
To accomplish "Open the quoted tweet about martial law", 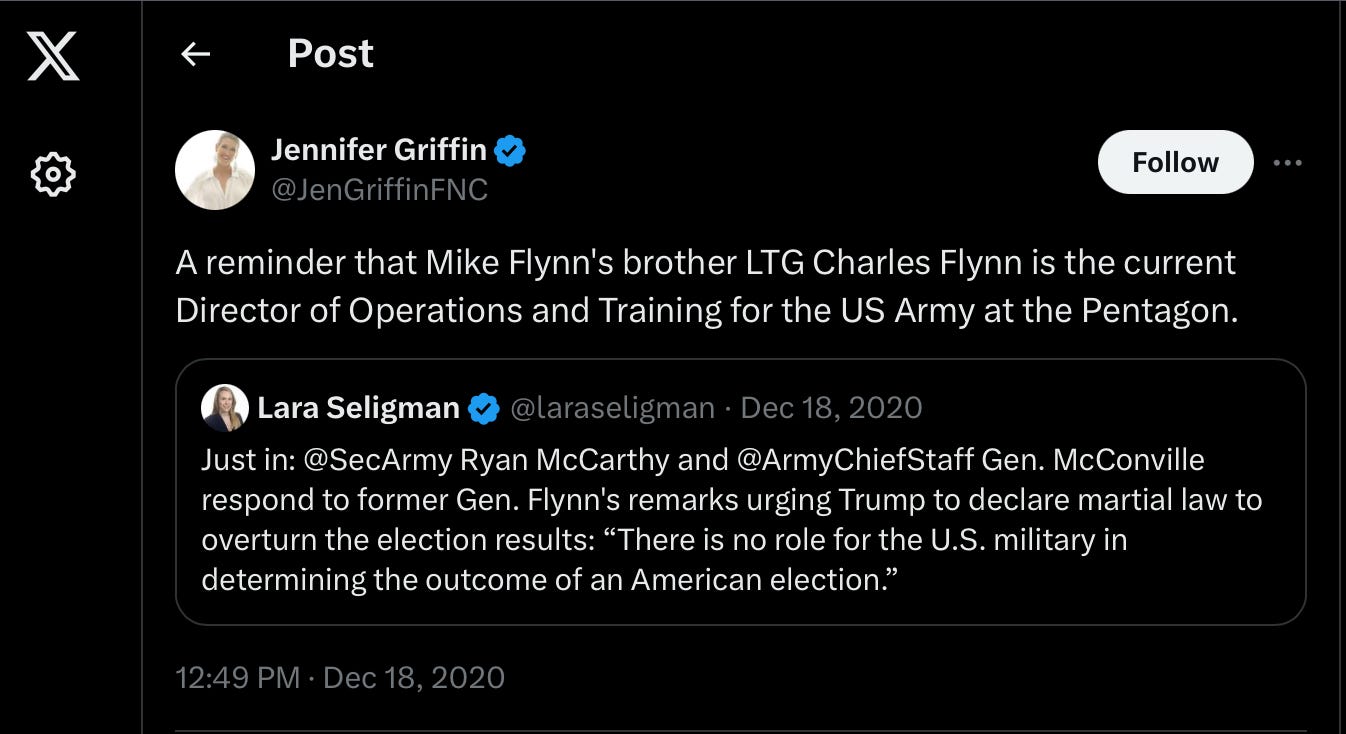I will [740, 540].
